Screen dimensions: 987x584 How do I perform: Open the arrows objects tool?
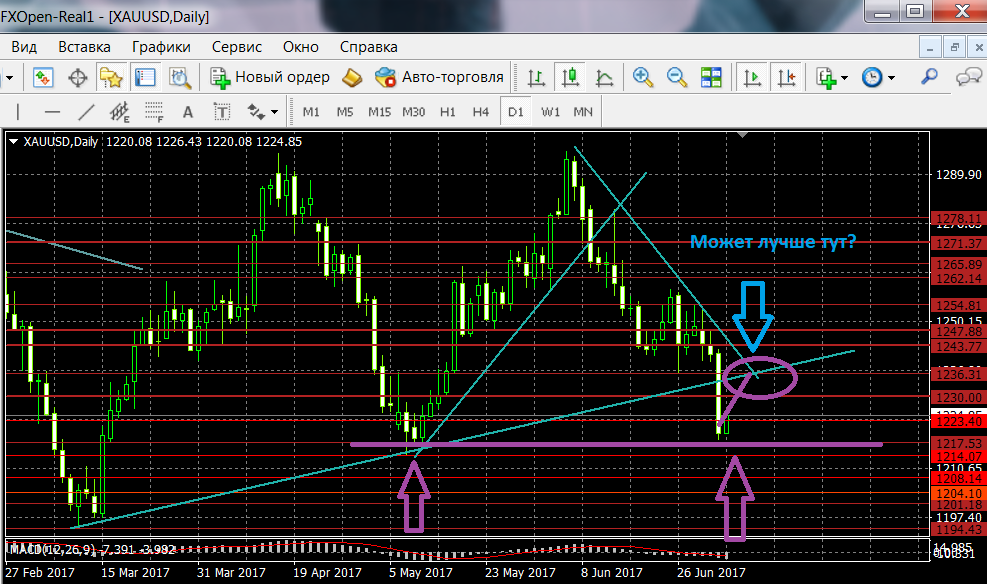click(x=256, y=113)
